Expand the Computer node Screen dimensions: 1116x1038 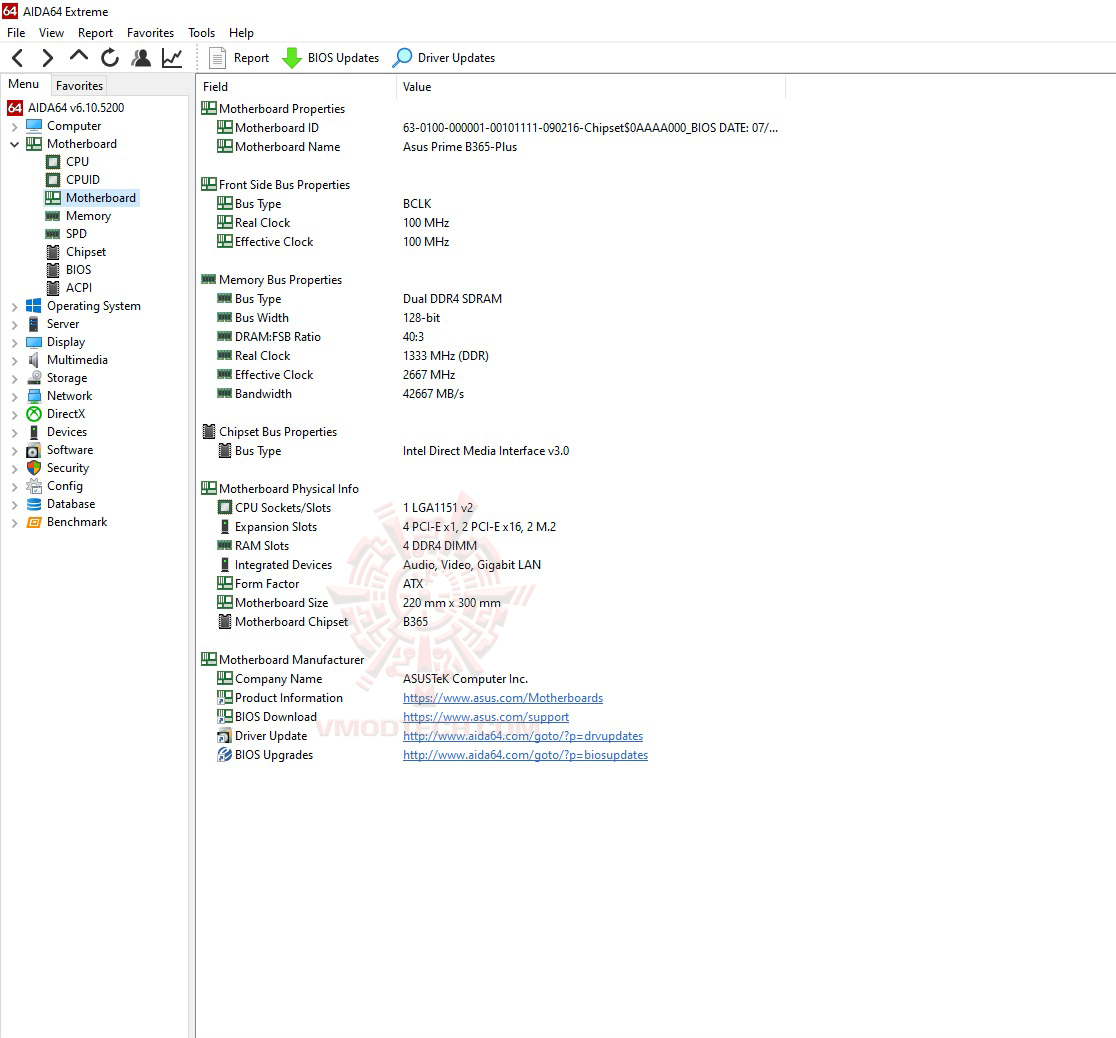(x=14, y=127)
